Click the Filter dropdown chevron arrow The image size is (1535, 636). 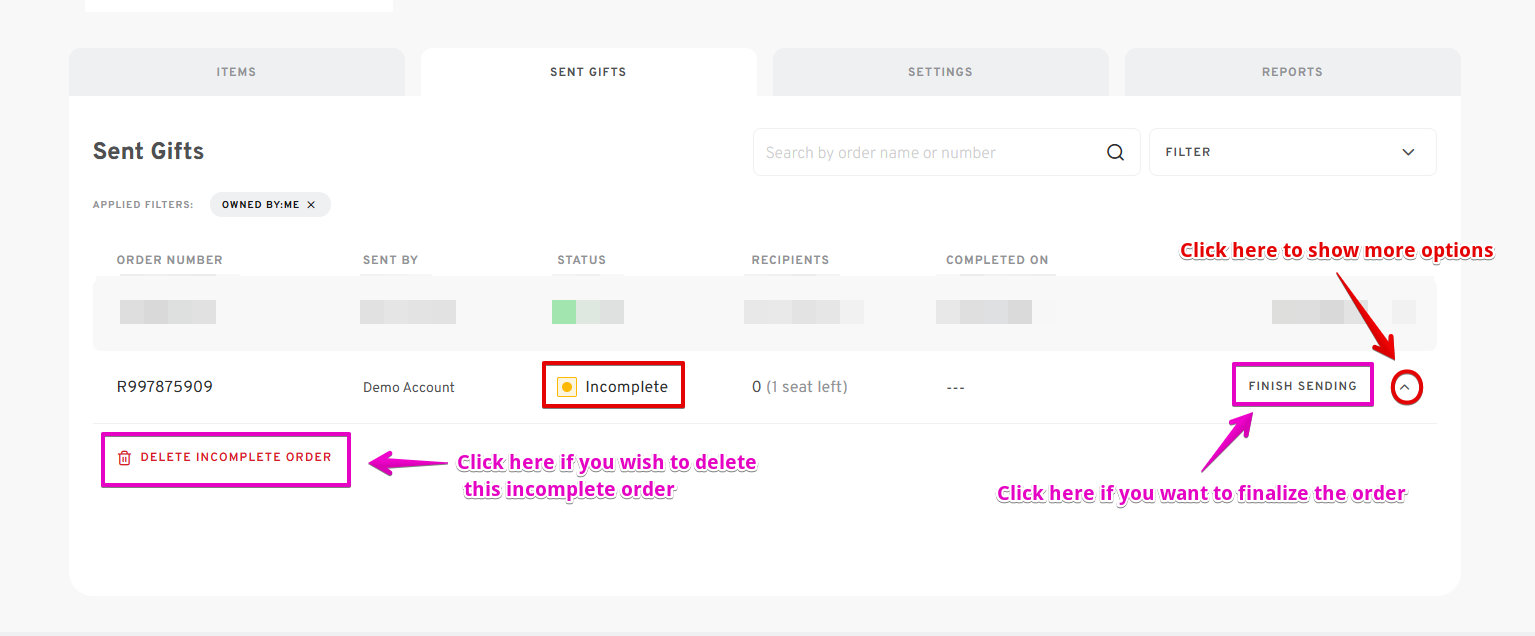[x=1408, y=153]
